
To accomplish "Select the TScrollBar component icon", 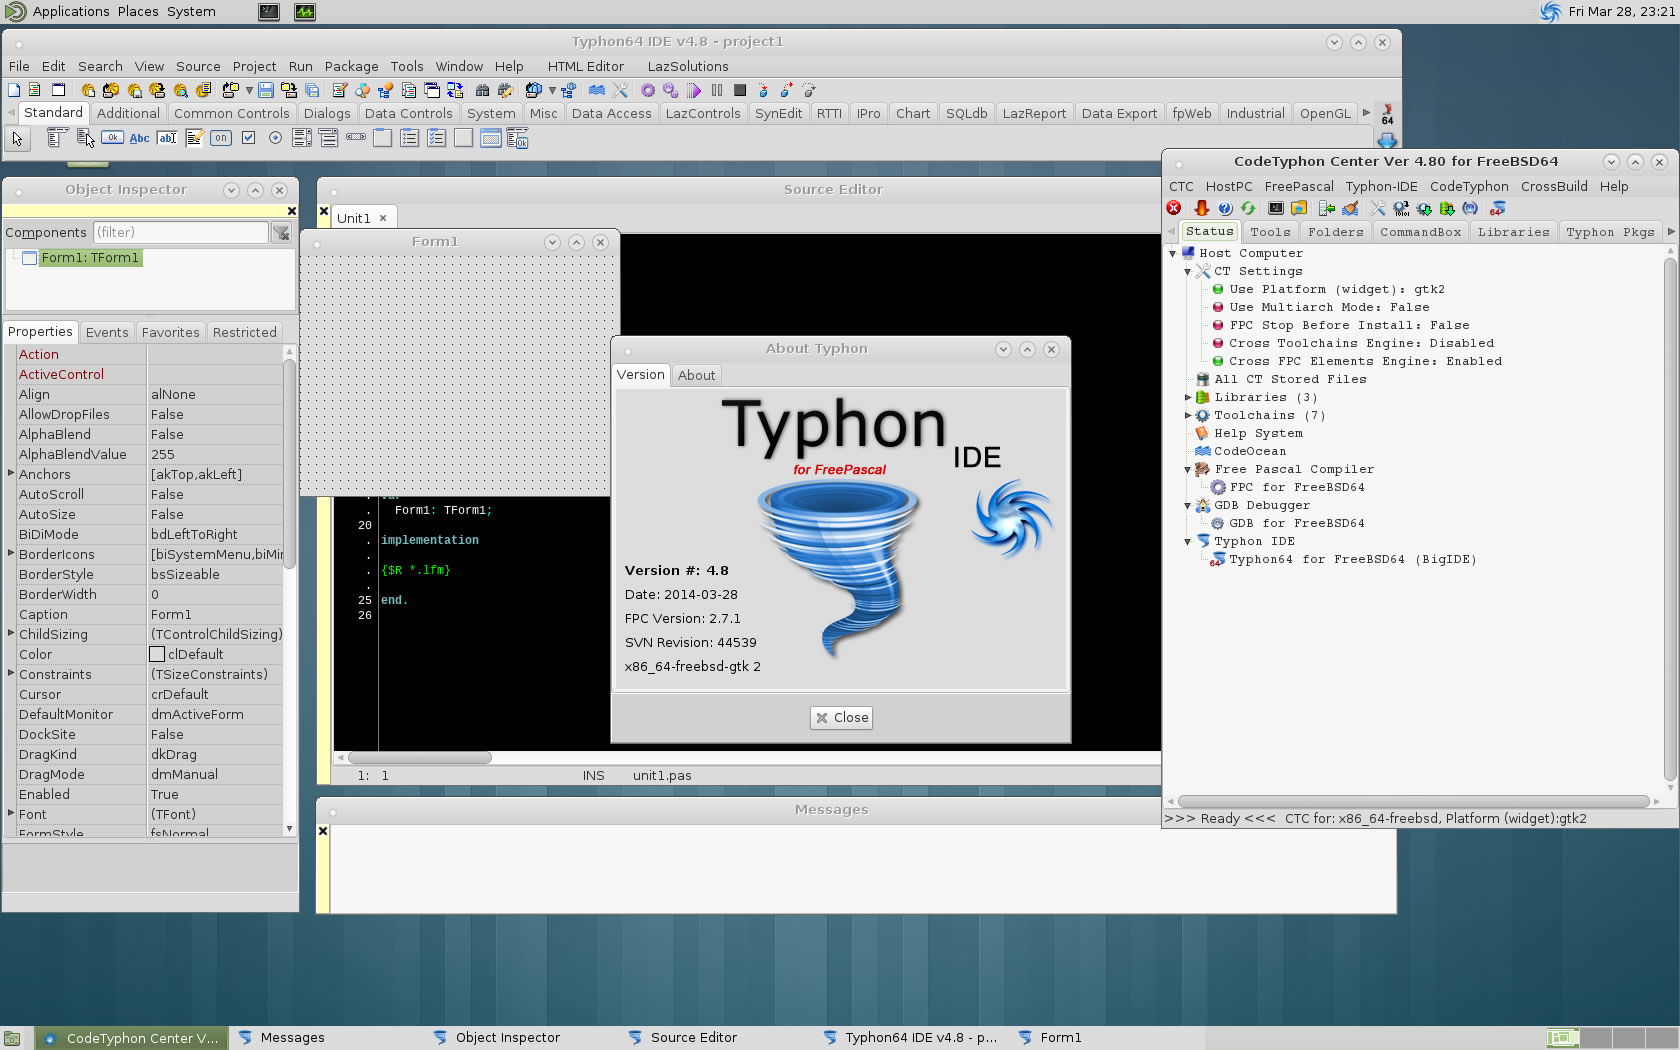I will pyautogui.click(x=356, y=137).
